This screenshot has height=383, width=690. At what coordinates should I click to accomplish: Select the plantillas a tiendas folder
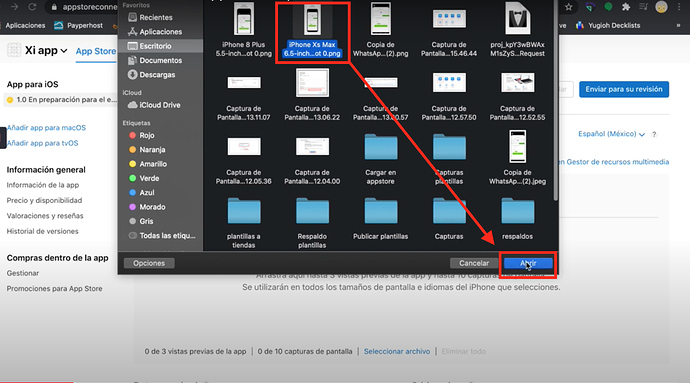(243, 223)
